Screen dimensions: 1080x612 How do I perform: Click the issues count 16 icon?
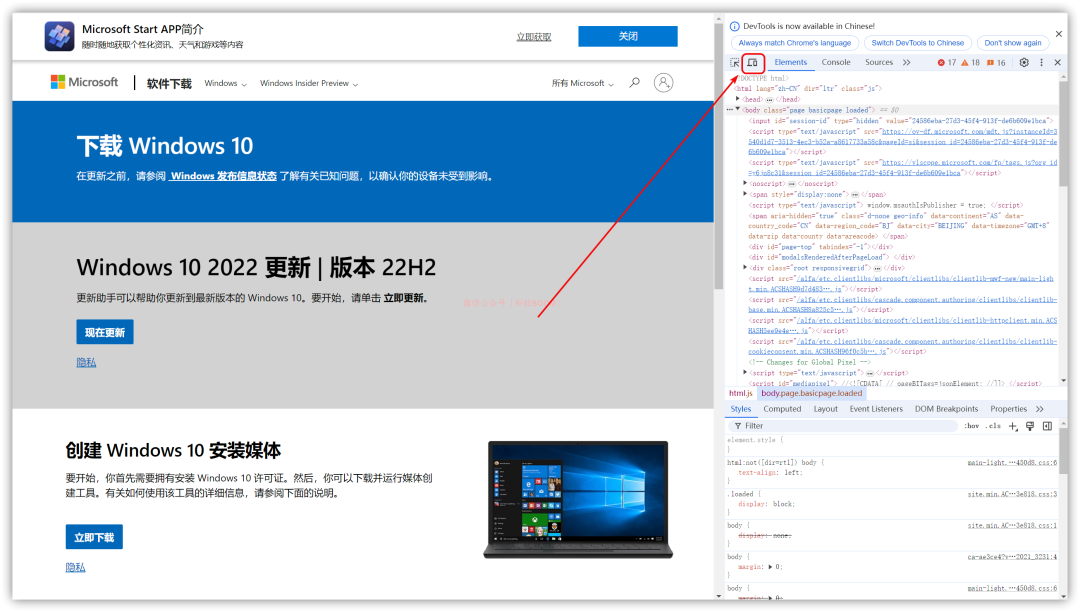[x=997, y=63]
